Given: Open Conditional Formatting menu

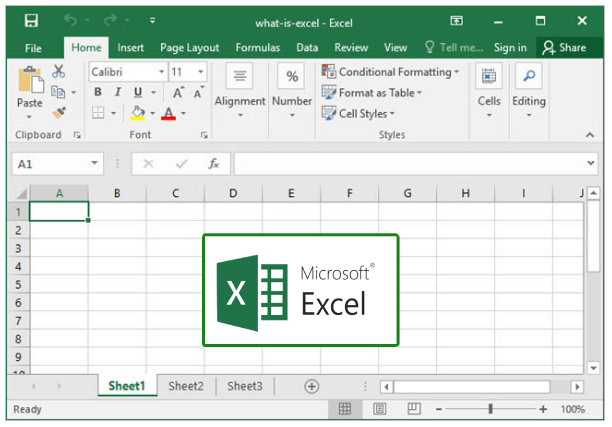Looking at the screenshot, I should pyautogui.click(x=390, y=72).
